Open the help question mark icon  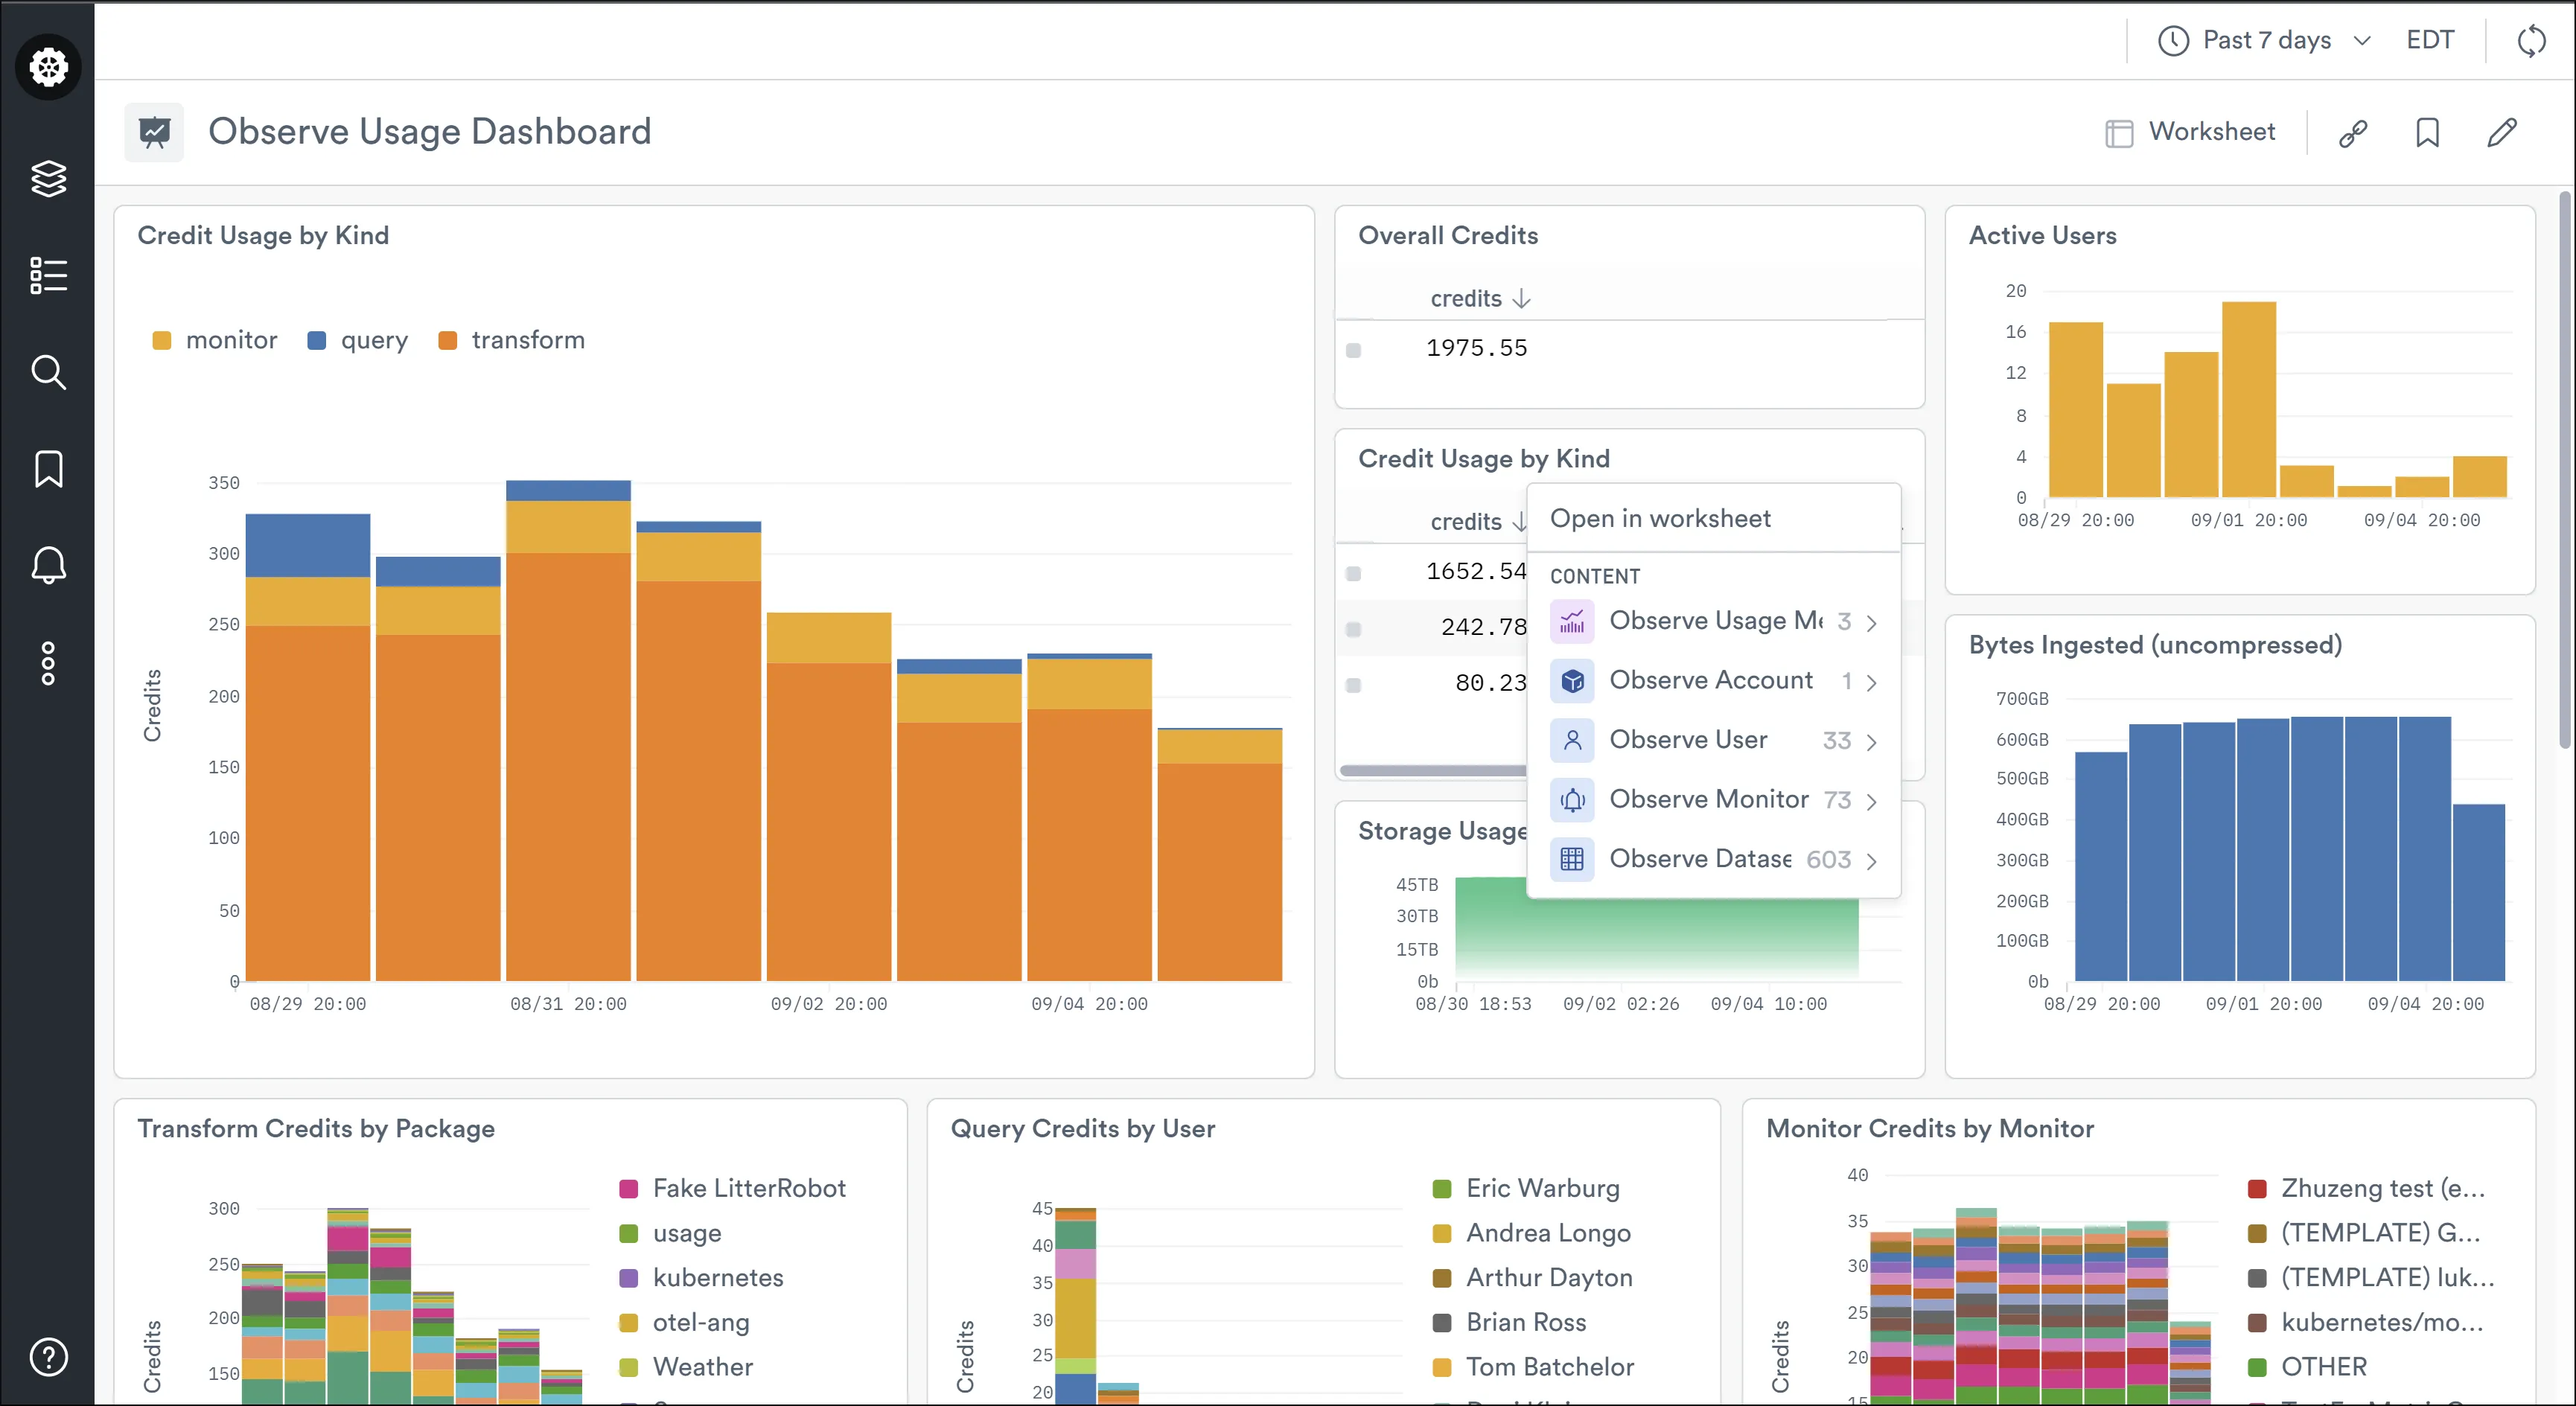(48, 1357)
